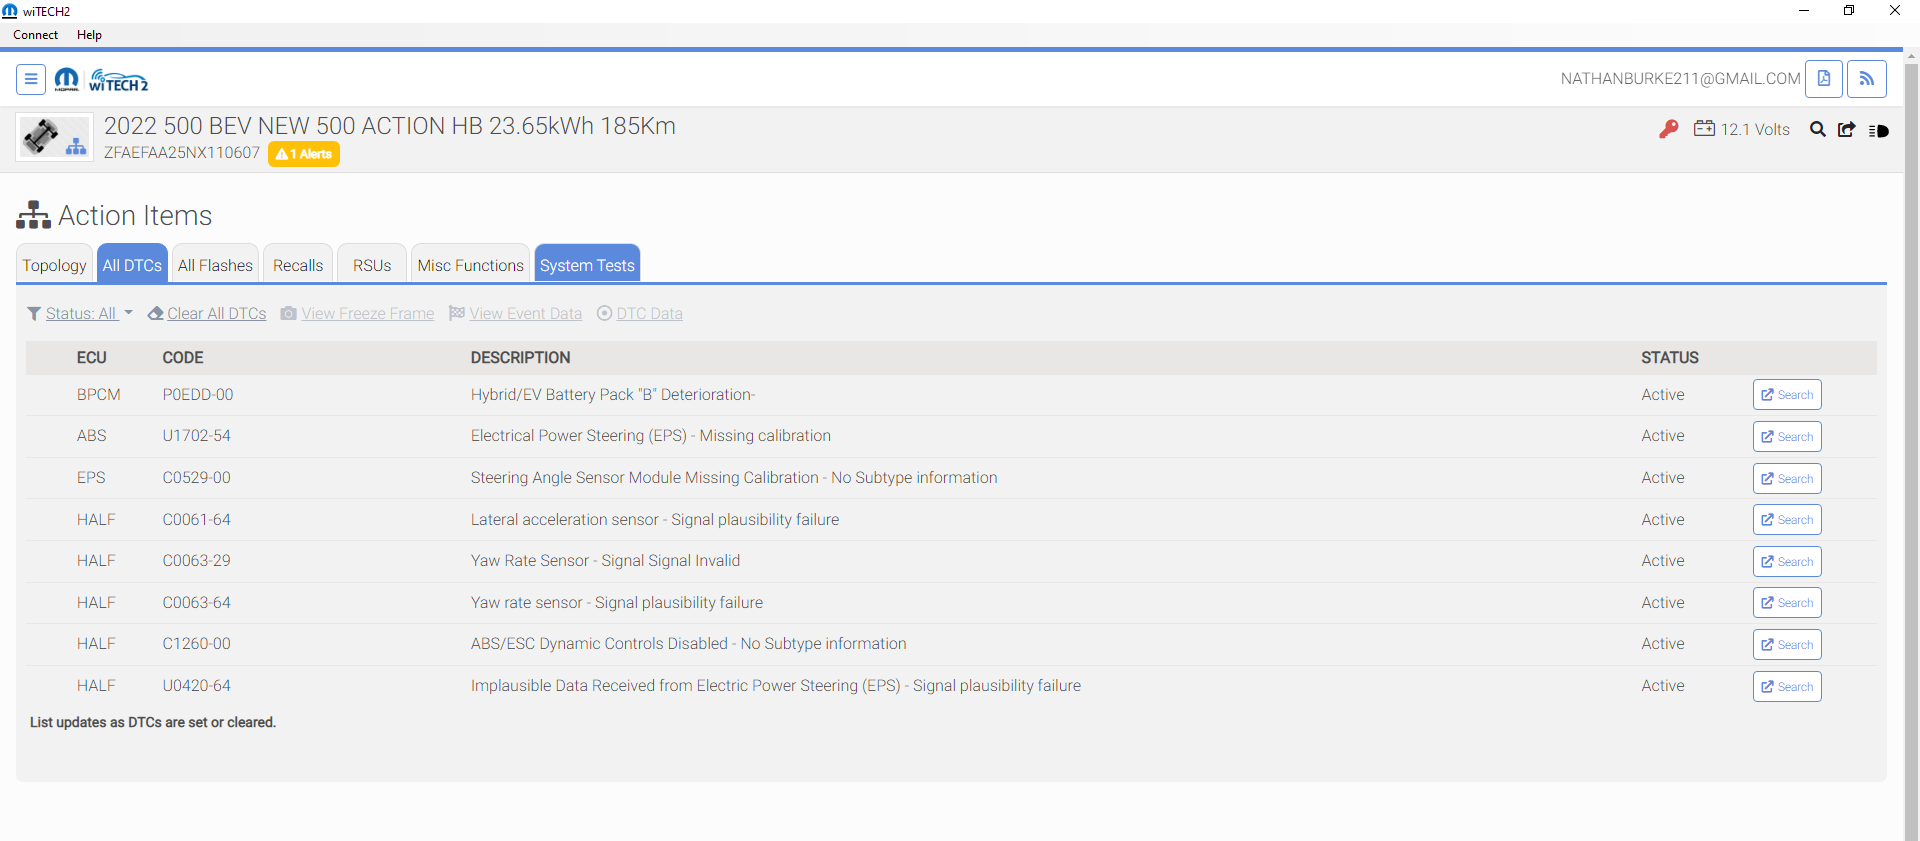Switch to the Topology tab
The image size is (1920, 841).
point(54,265)
